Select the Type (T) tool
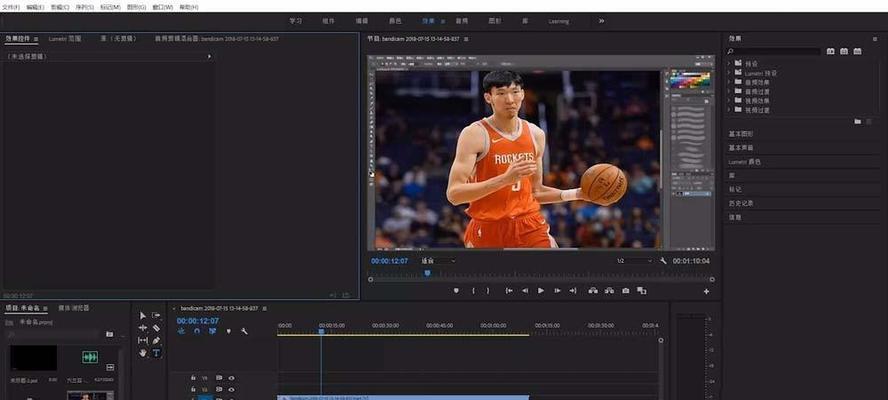 click(x=156, y=353)
